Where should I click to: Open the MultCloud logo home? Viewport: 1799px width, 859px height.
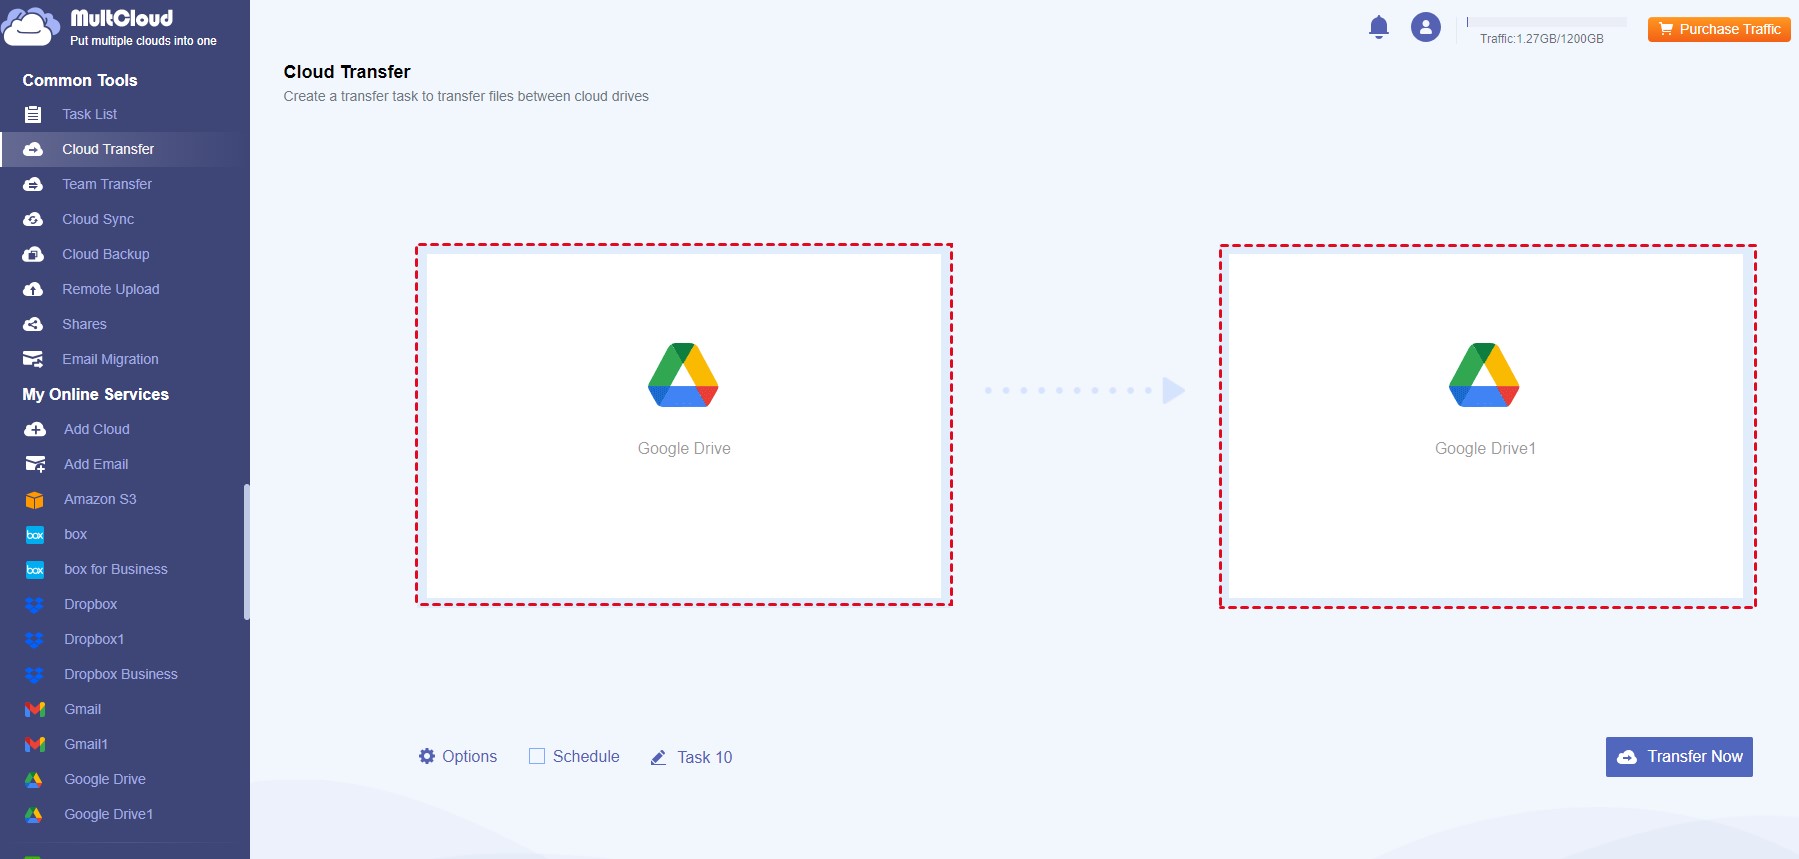pyautogui.click(x=110, y=27)
